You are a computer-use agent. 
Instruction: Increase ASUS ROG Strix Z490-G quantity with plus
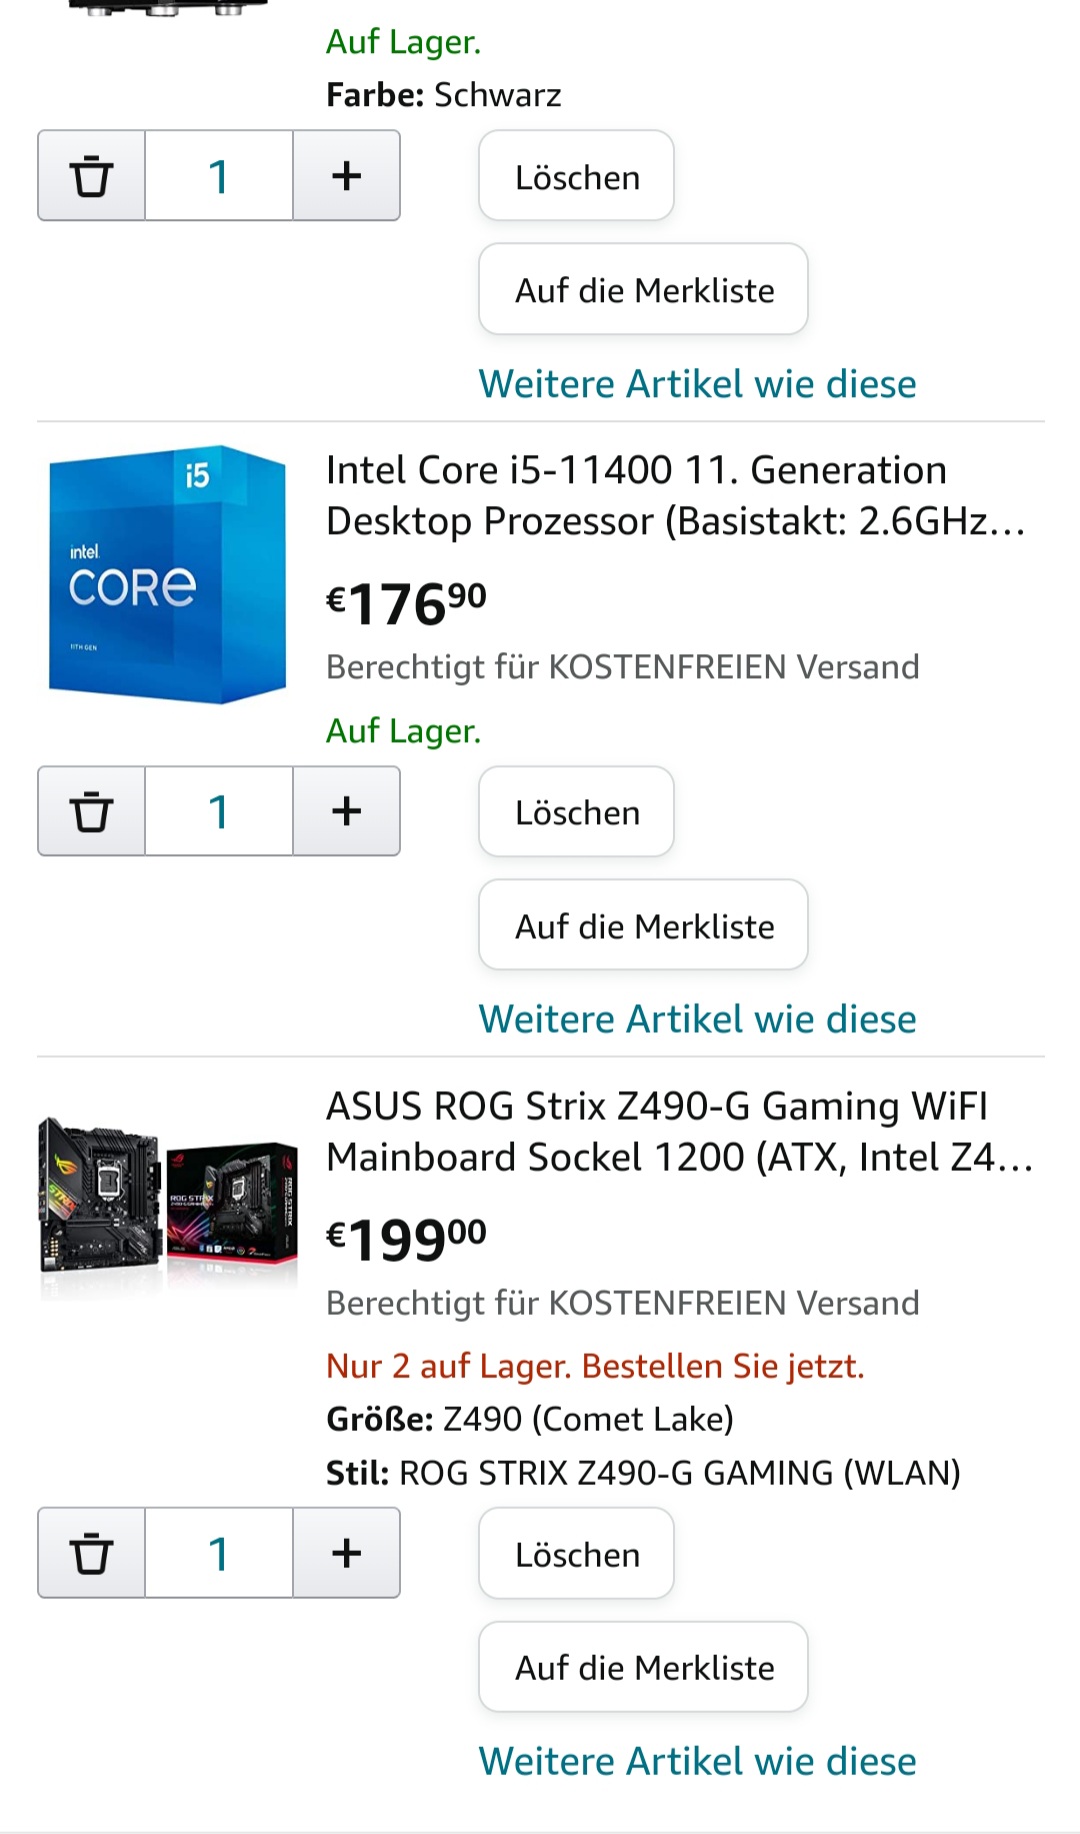(x=346, y=1553)
